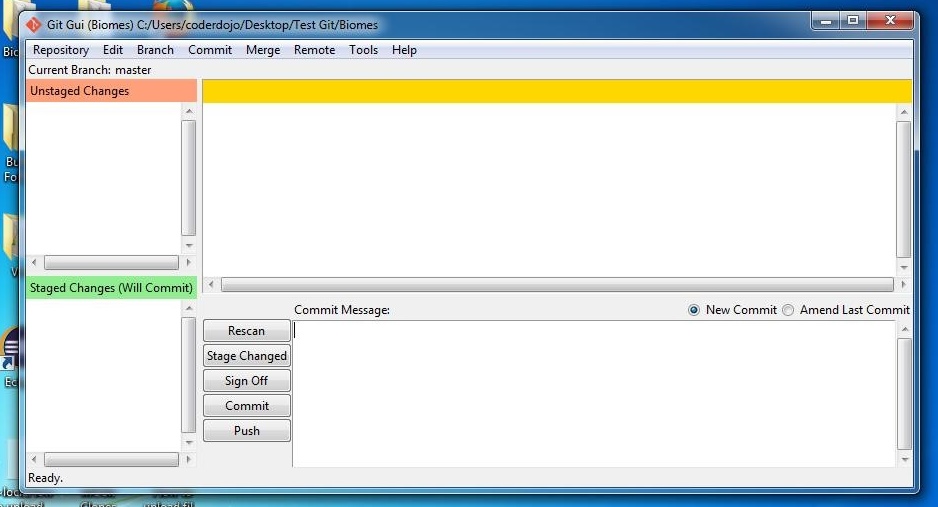The height and width of the screenshot is (507, 938).
Task: Open the Merge menu
Action: pos(263,50)
